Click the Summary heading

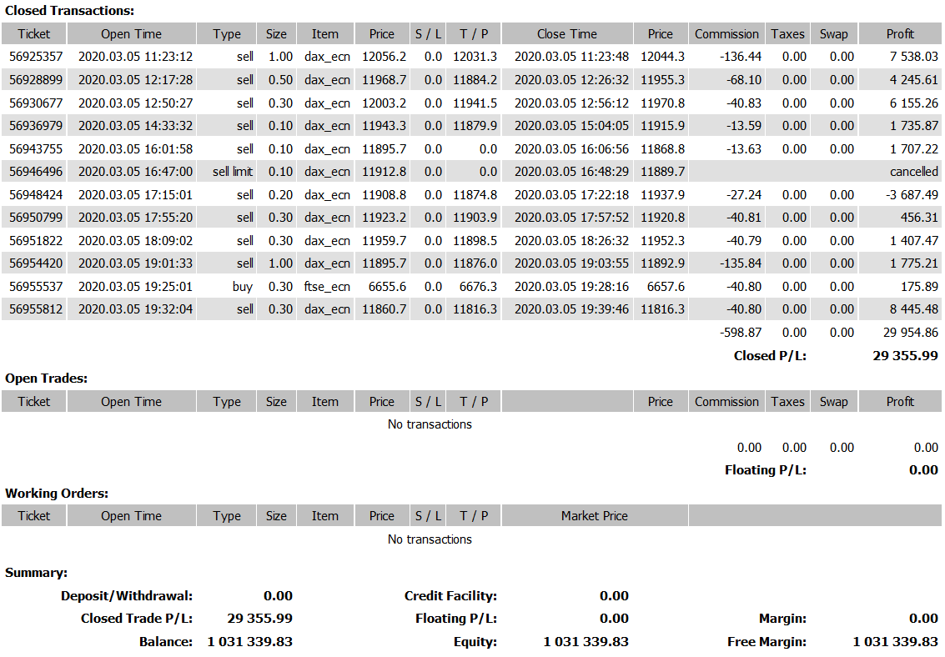pyautogui.click(x=36, y=573)
